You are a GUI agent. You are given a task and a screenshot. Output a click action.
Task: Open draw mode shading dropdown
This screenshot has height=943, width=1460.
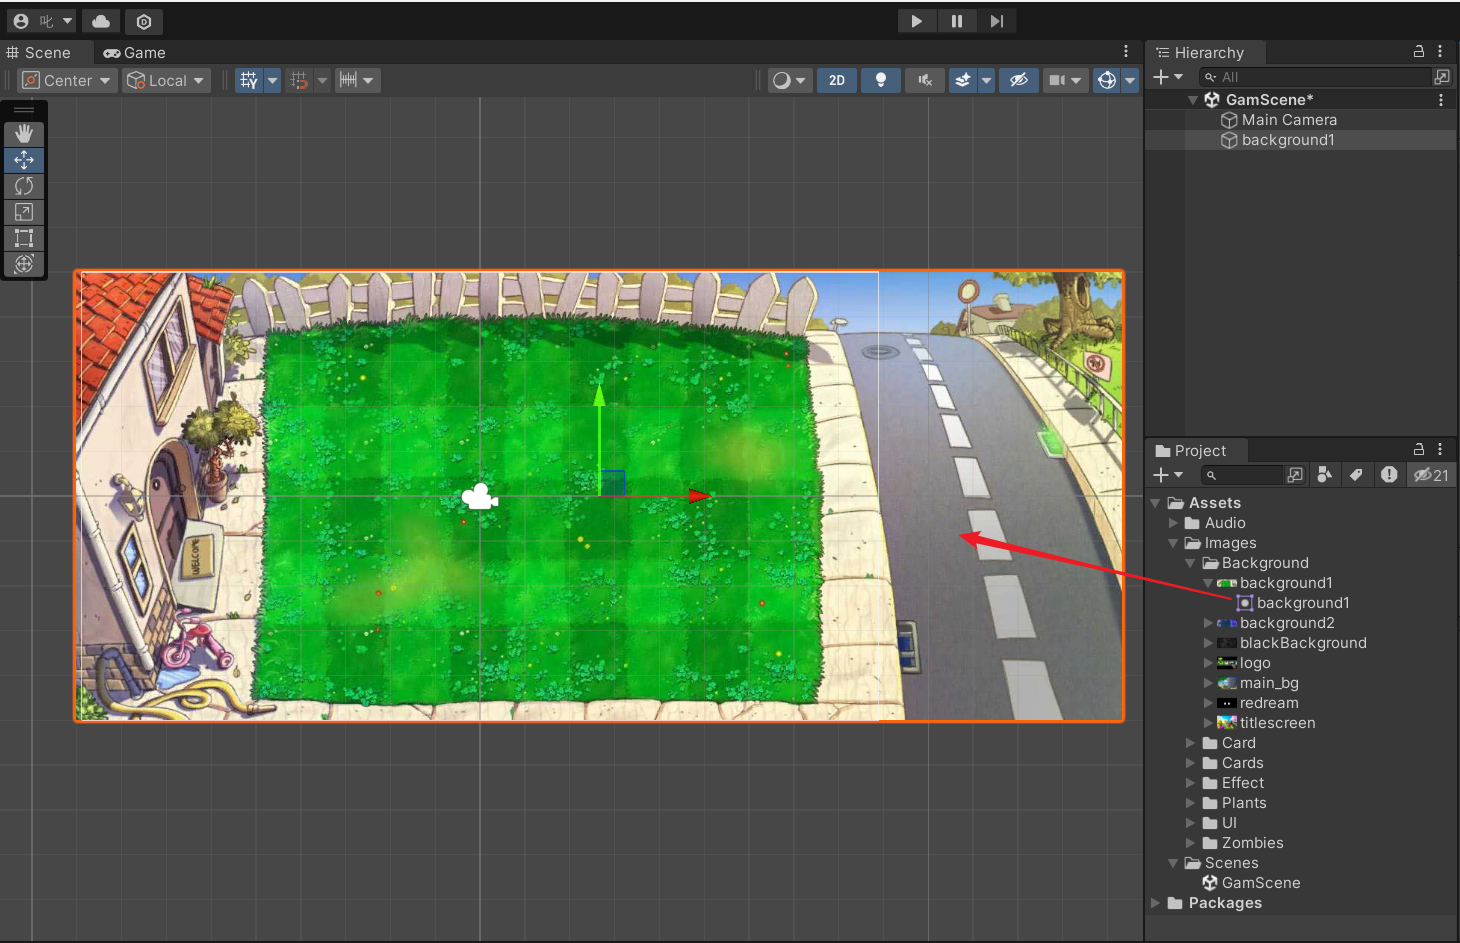pyautogui.click(x=789, y=80)
